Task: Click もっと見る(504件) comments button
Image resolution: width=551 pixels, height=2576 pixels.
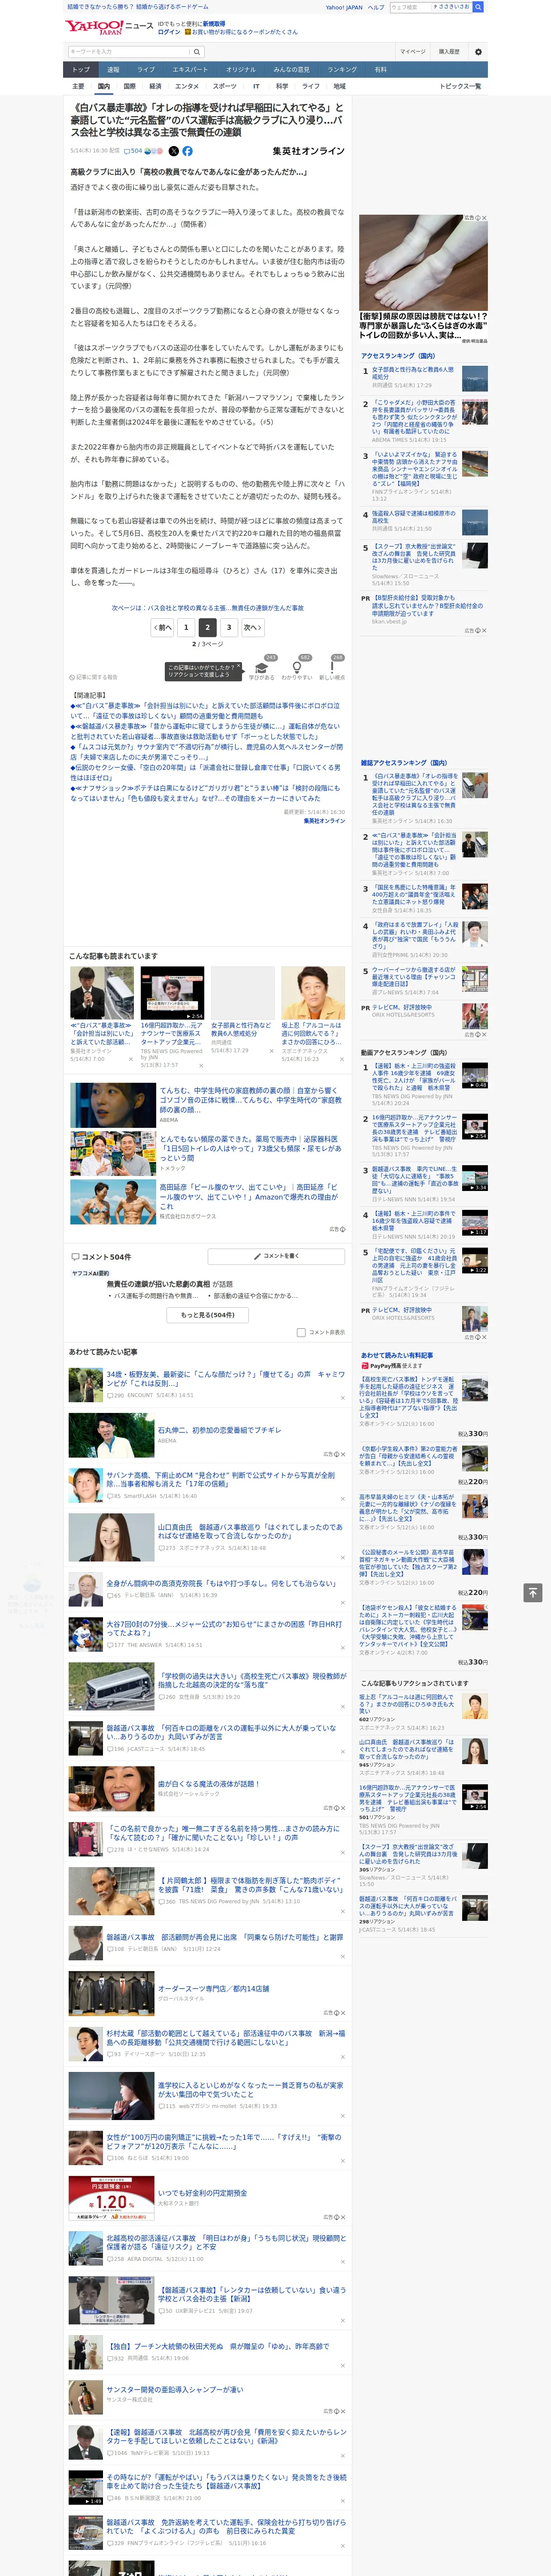Action: pos(208,1315)
